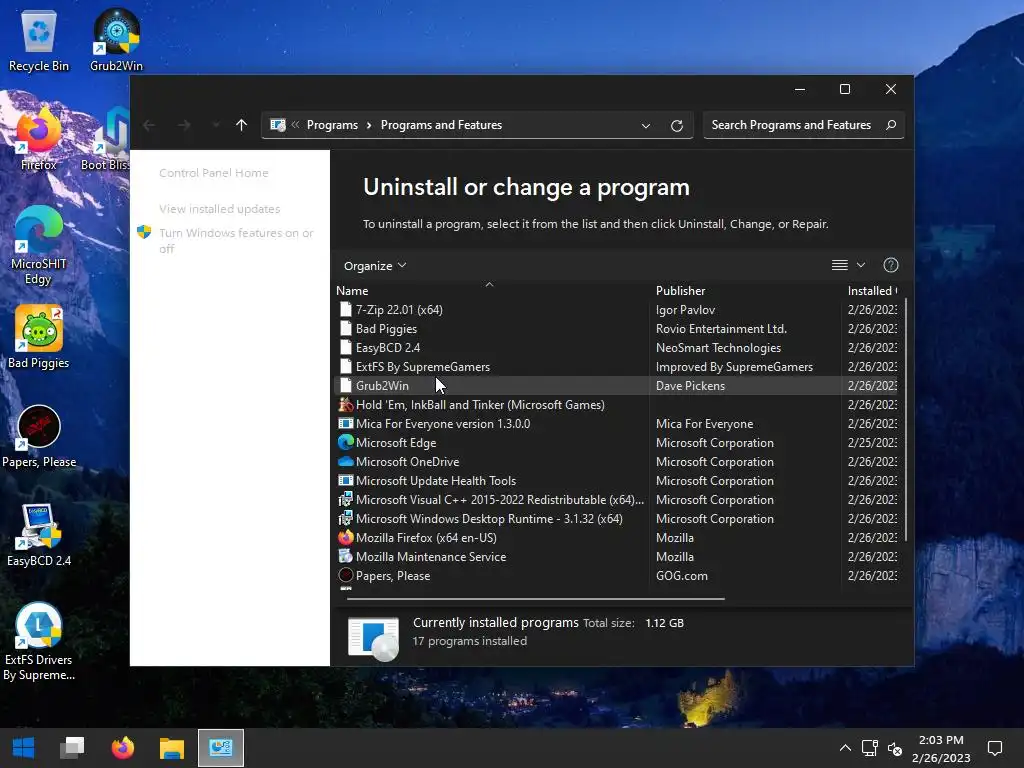Image resolution: width=1024 pixels, height=768 pixels.
Task: Click the Forward navigation arrow
Action: (x=184, y=125)
